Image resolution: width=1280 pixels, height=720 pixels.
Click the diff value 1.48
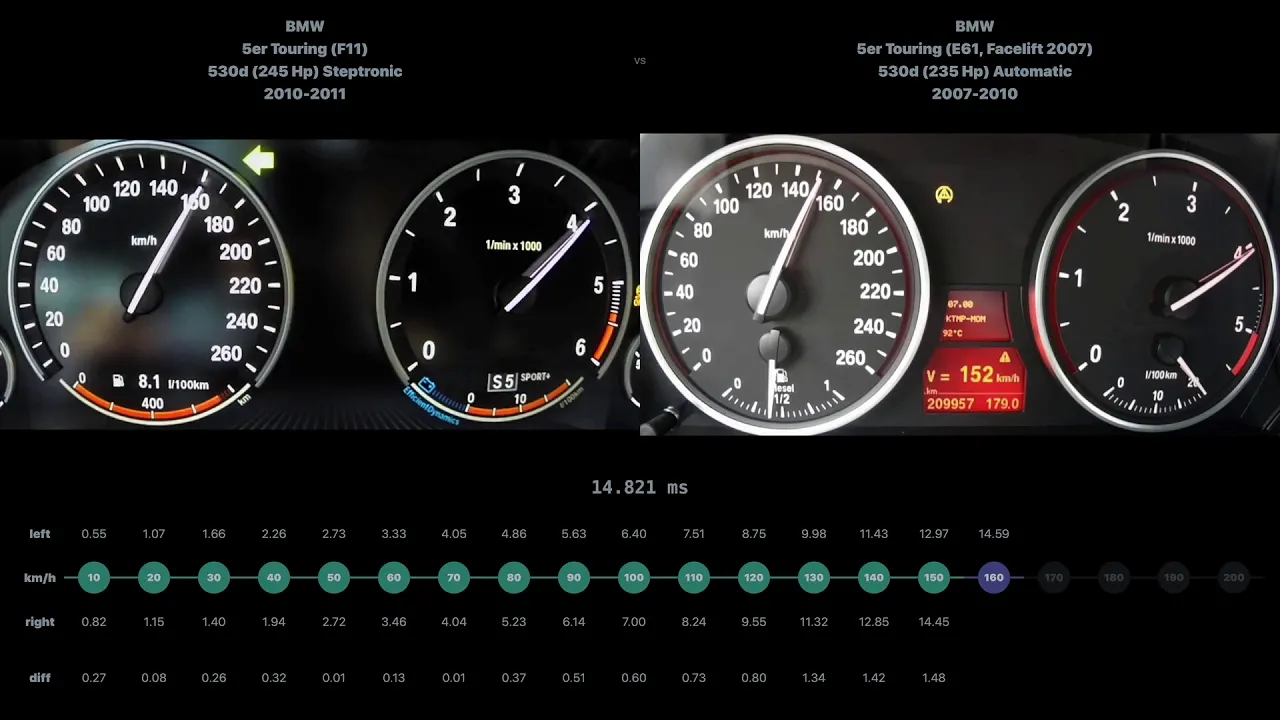[934, 678]
